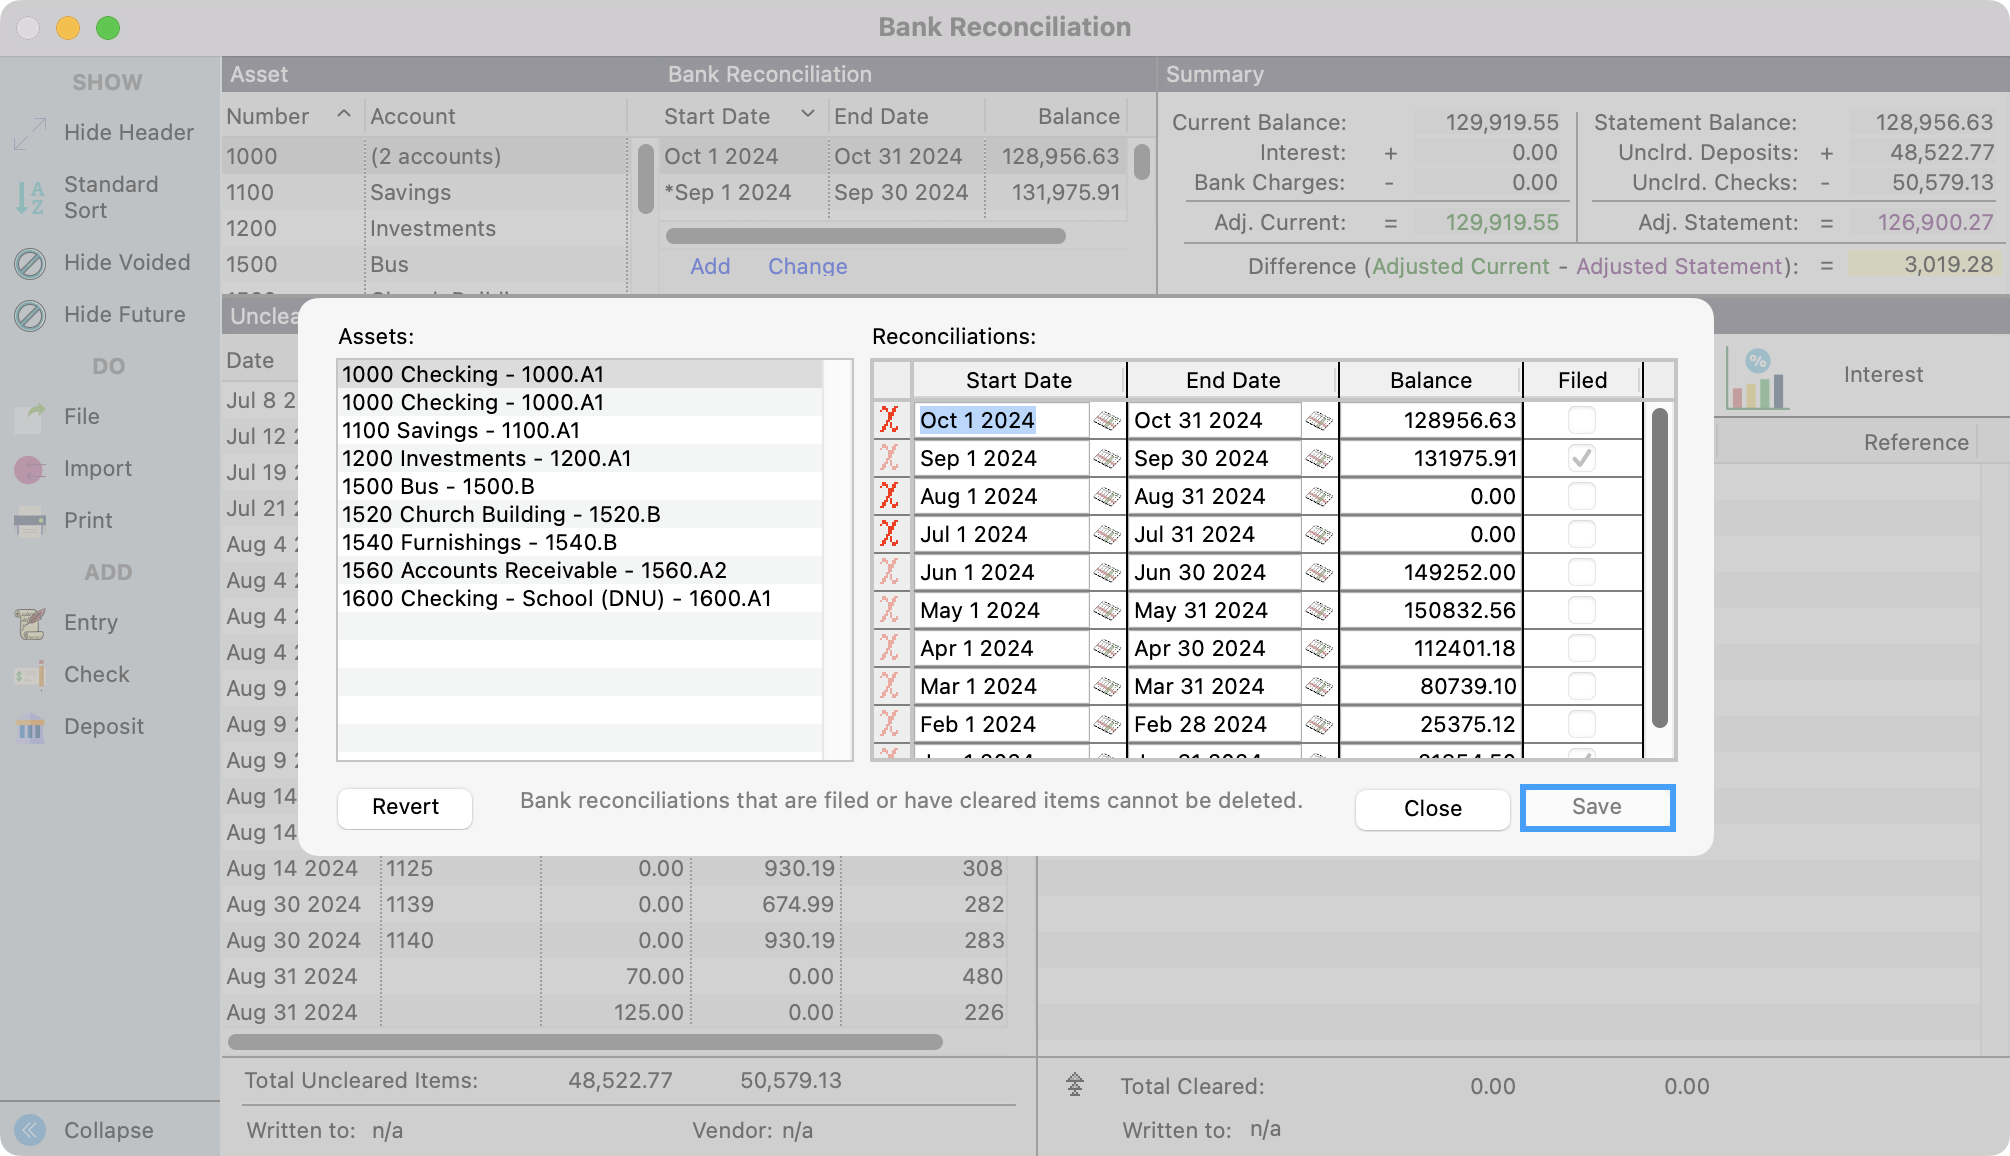
Task: Toggle Filed checkbox for Jun 2024 reconciliation
Action: (1581, 572)
